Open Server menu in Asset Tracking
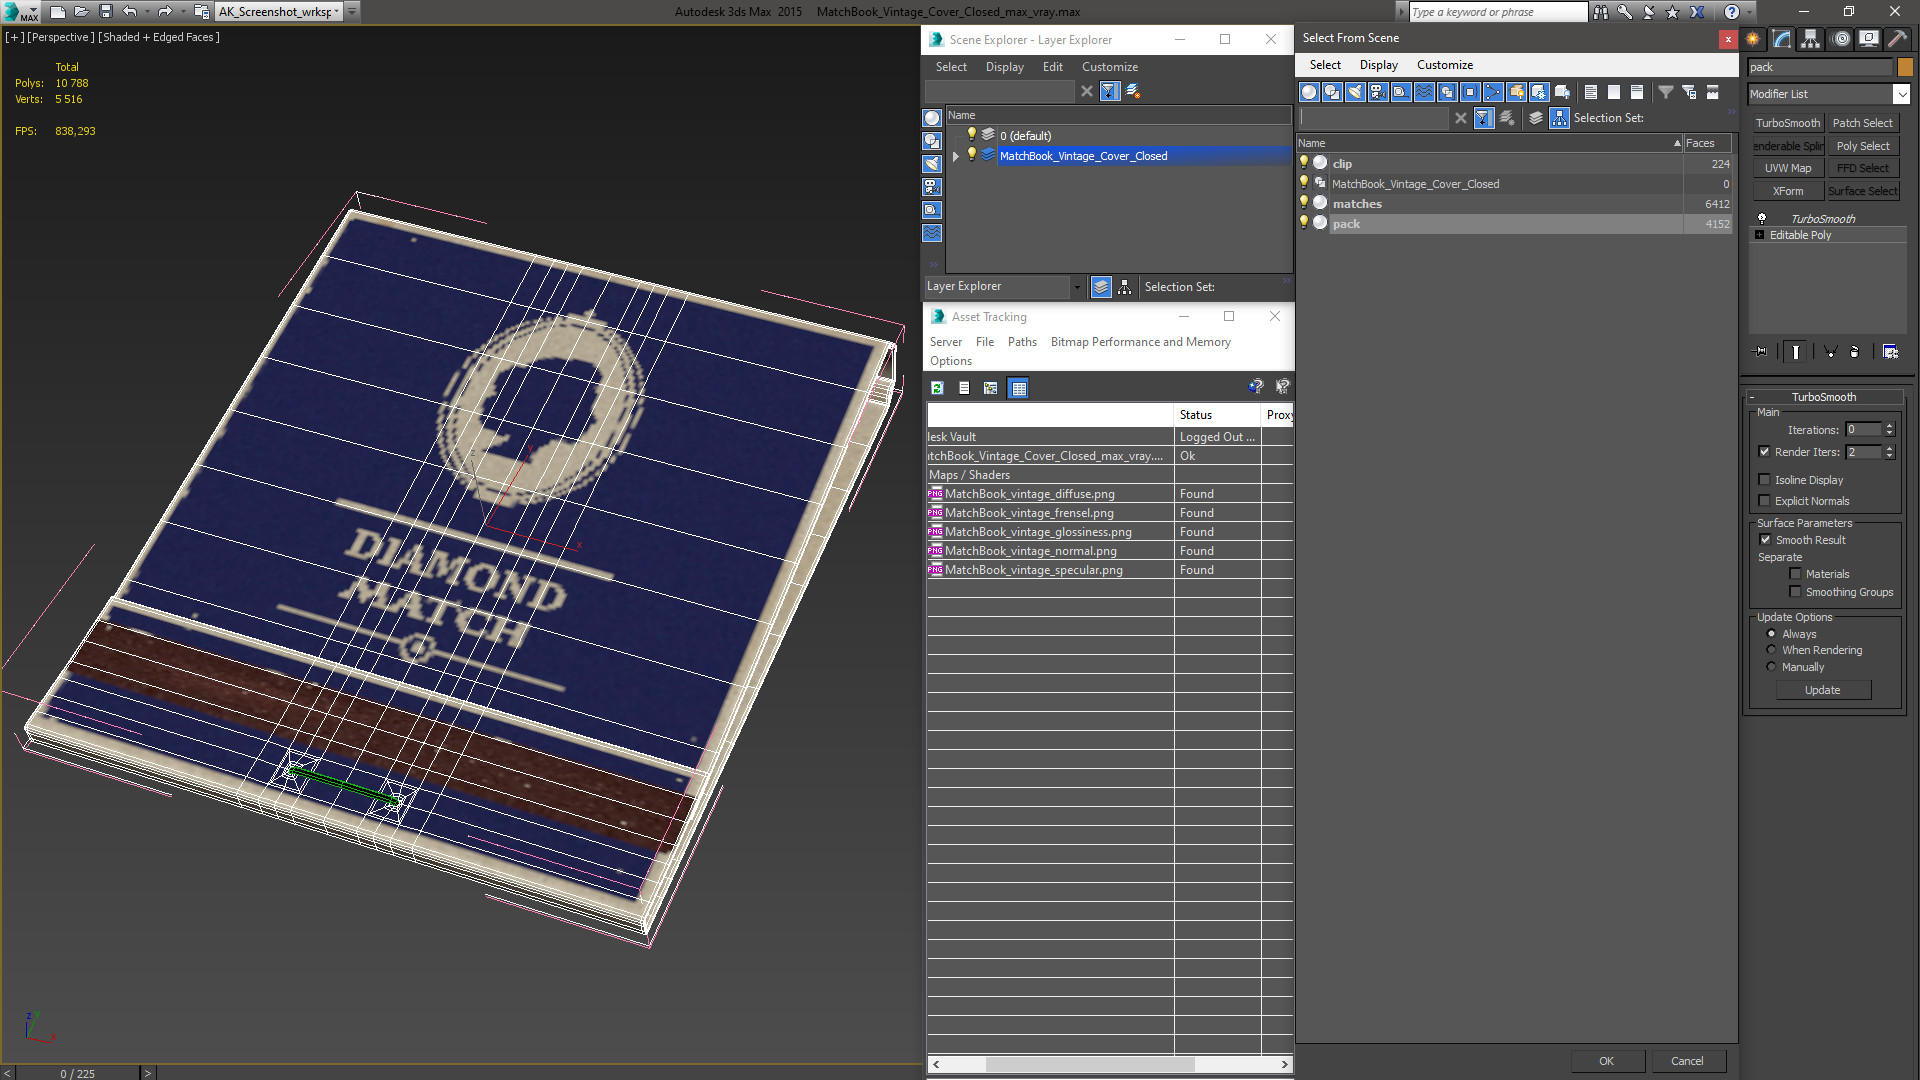The height and width of the screenshot is (1080, 1920). tap(945, 342)
